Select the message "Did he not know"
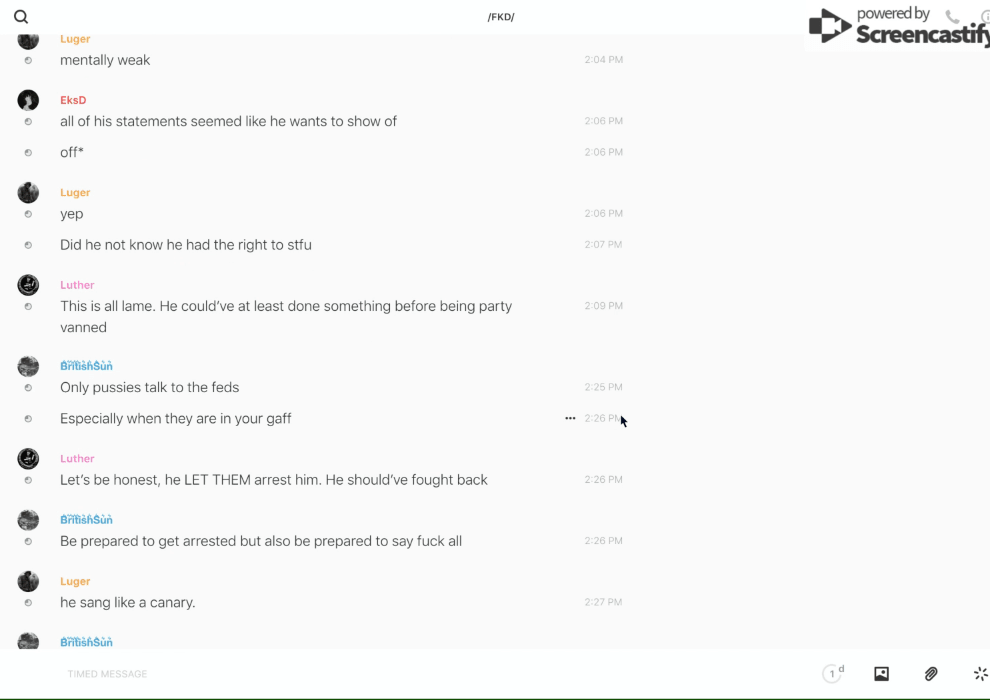Viewport: 990px width, 700px height. [186, 245]
